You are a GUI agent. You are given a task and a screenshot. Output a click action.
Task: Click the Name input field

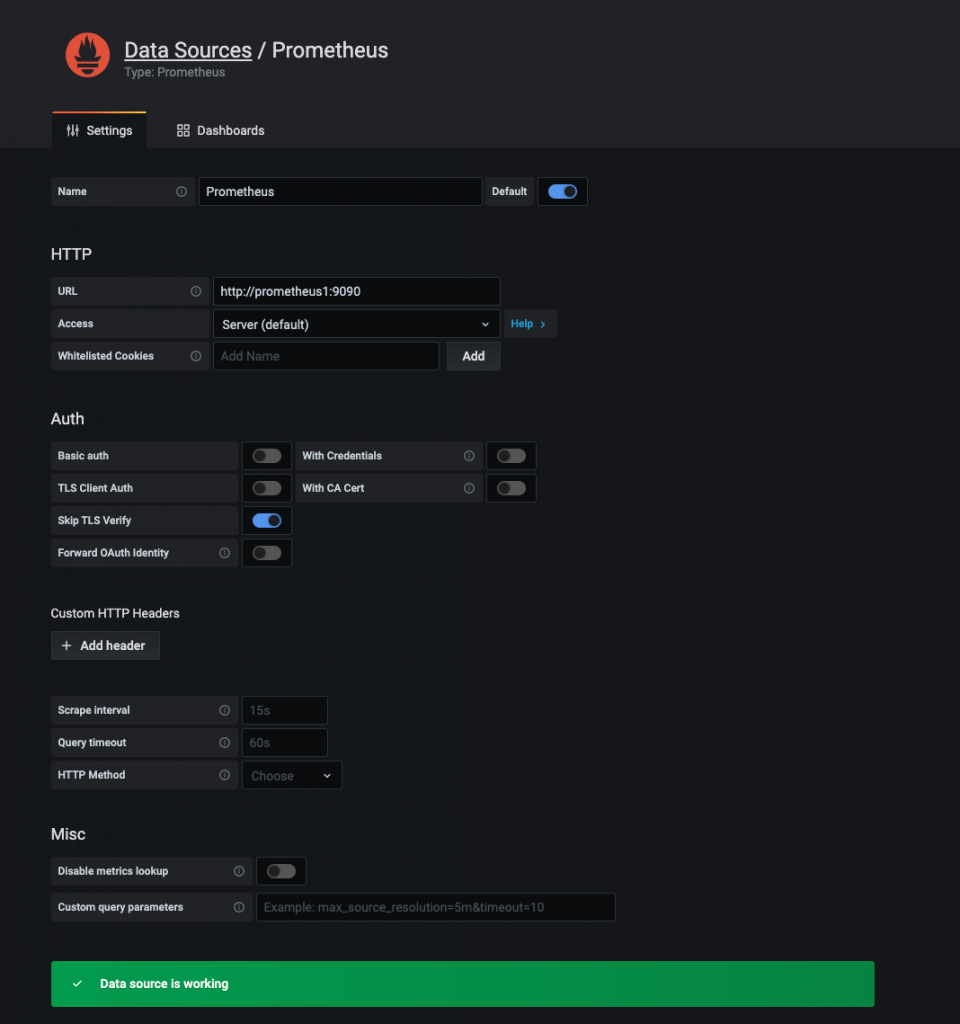coord(340,191)
